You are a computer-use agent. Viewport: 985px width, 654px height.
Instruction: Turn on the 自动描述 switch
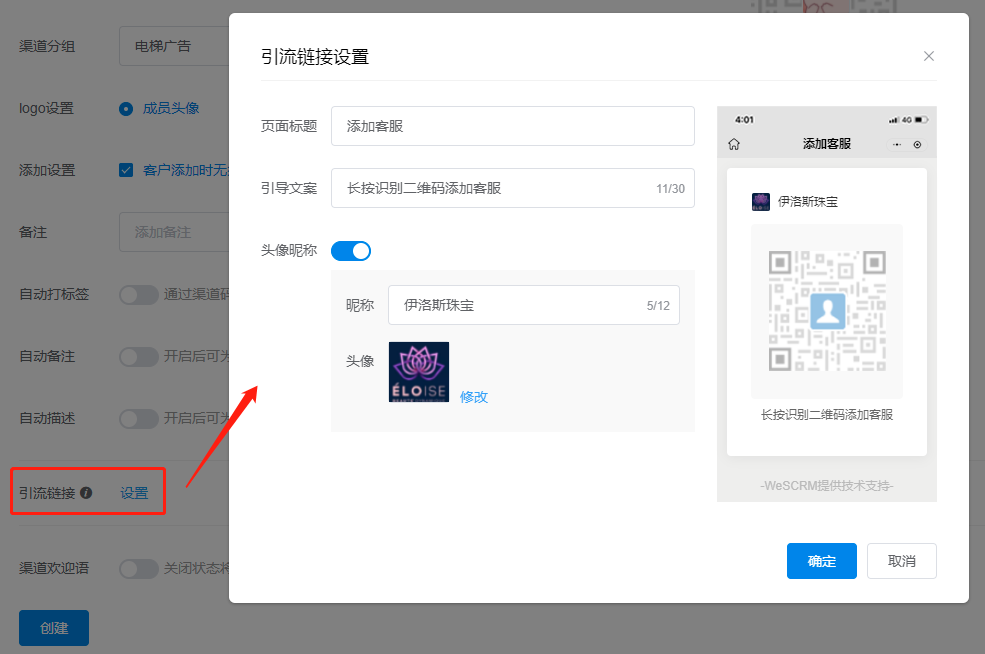139,419
